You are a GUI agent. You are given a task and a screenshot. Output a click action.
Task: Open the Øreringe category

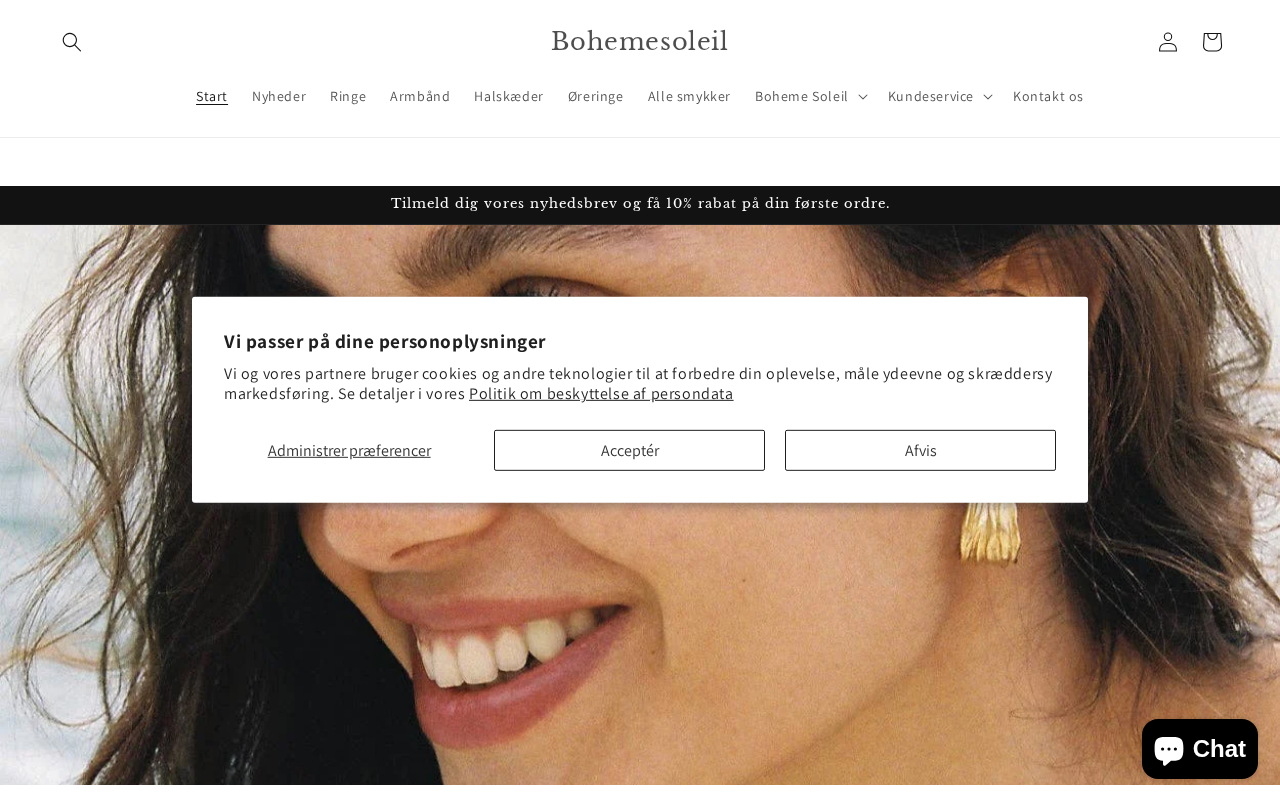pos(596,96)
